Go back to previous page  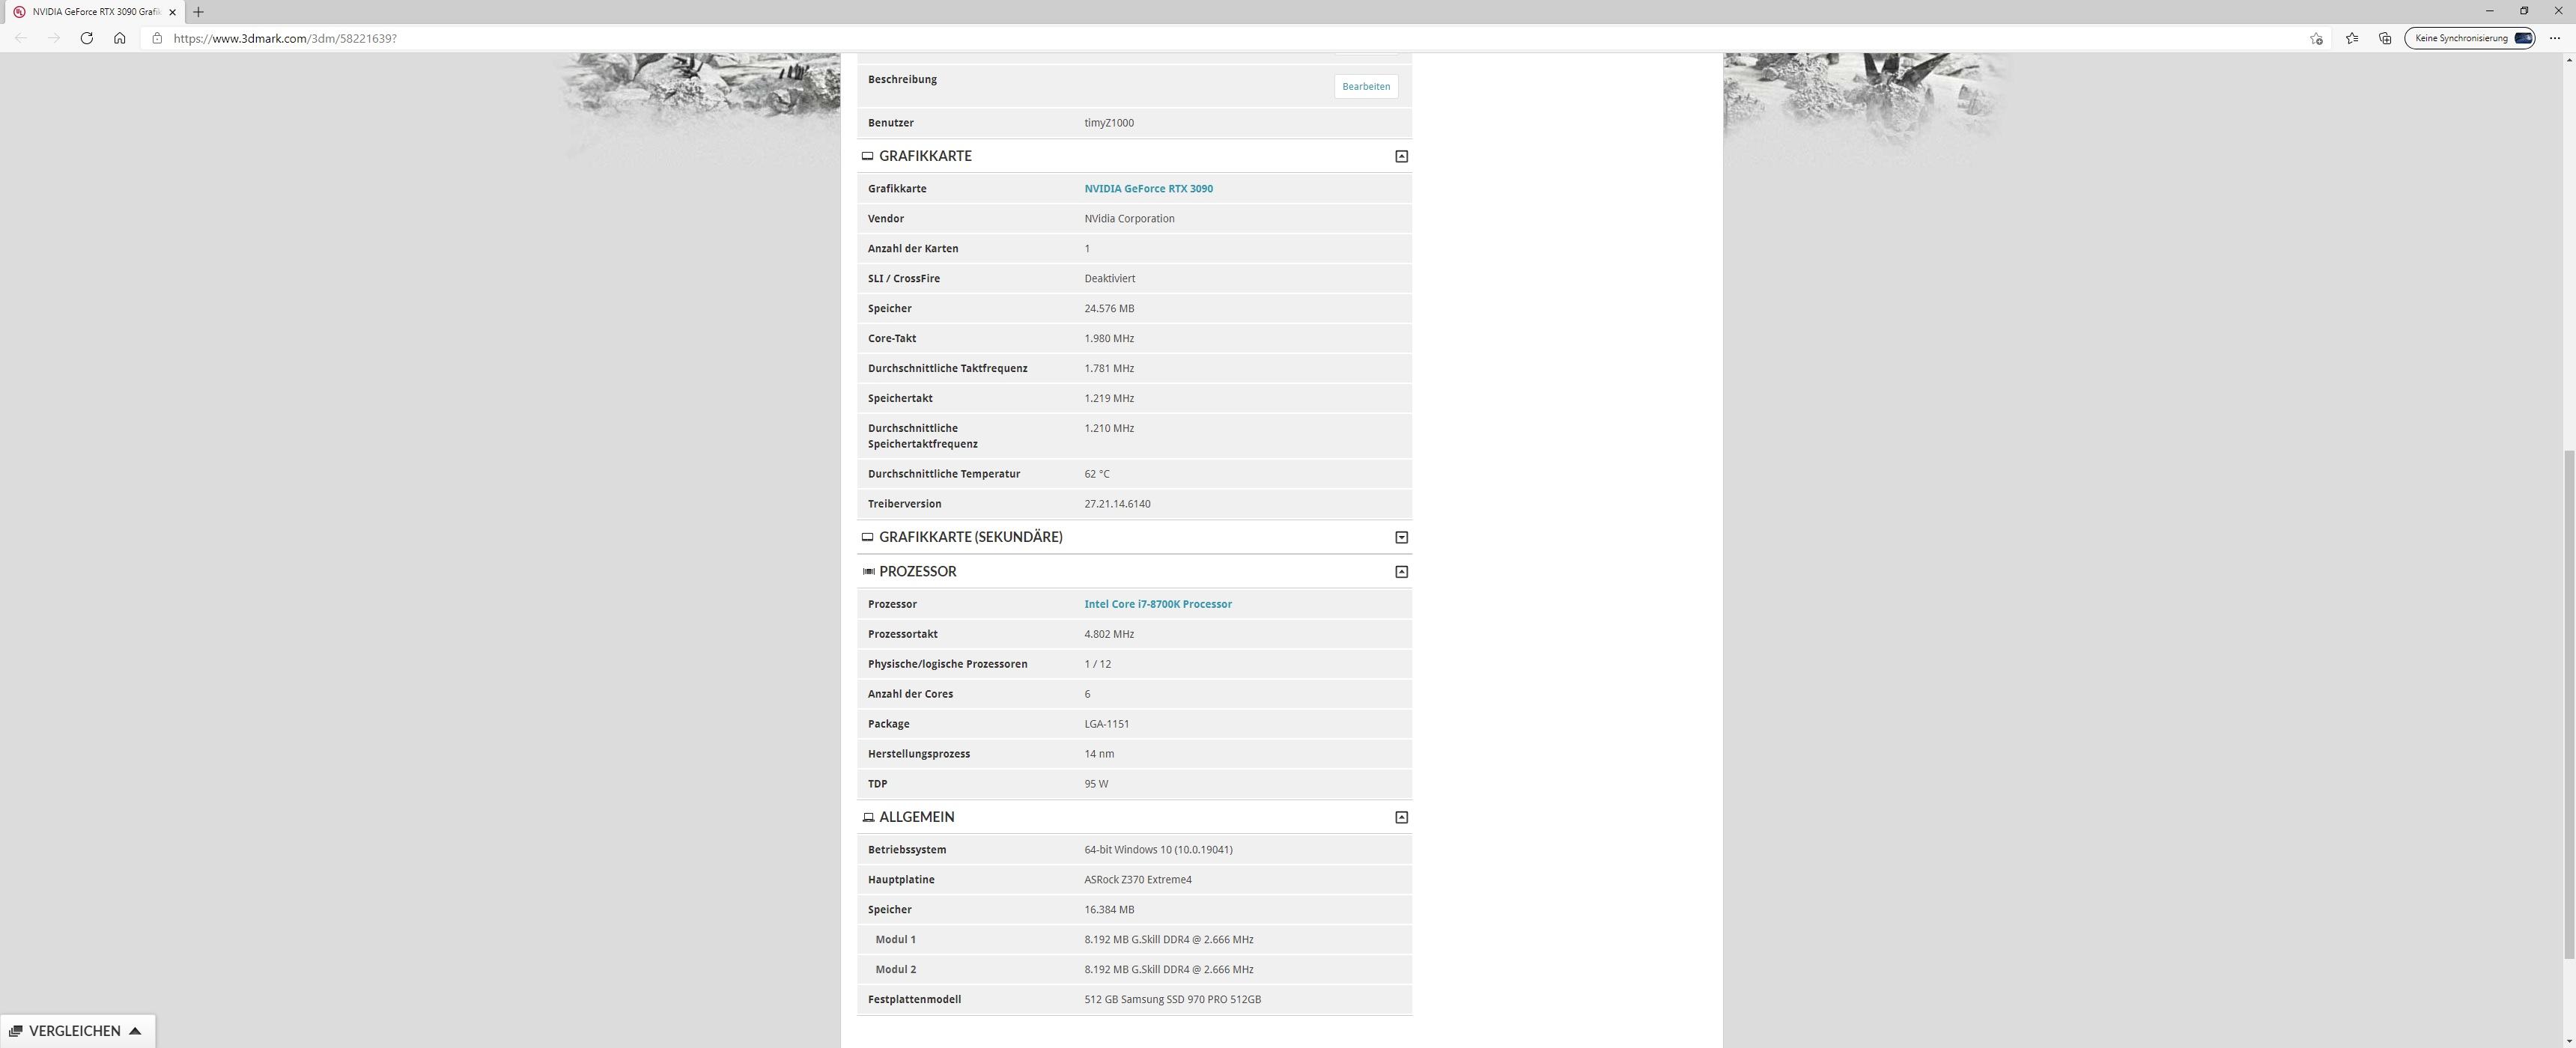coord(21,38)
